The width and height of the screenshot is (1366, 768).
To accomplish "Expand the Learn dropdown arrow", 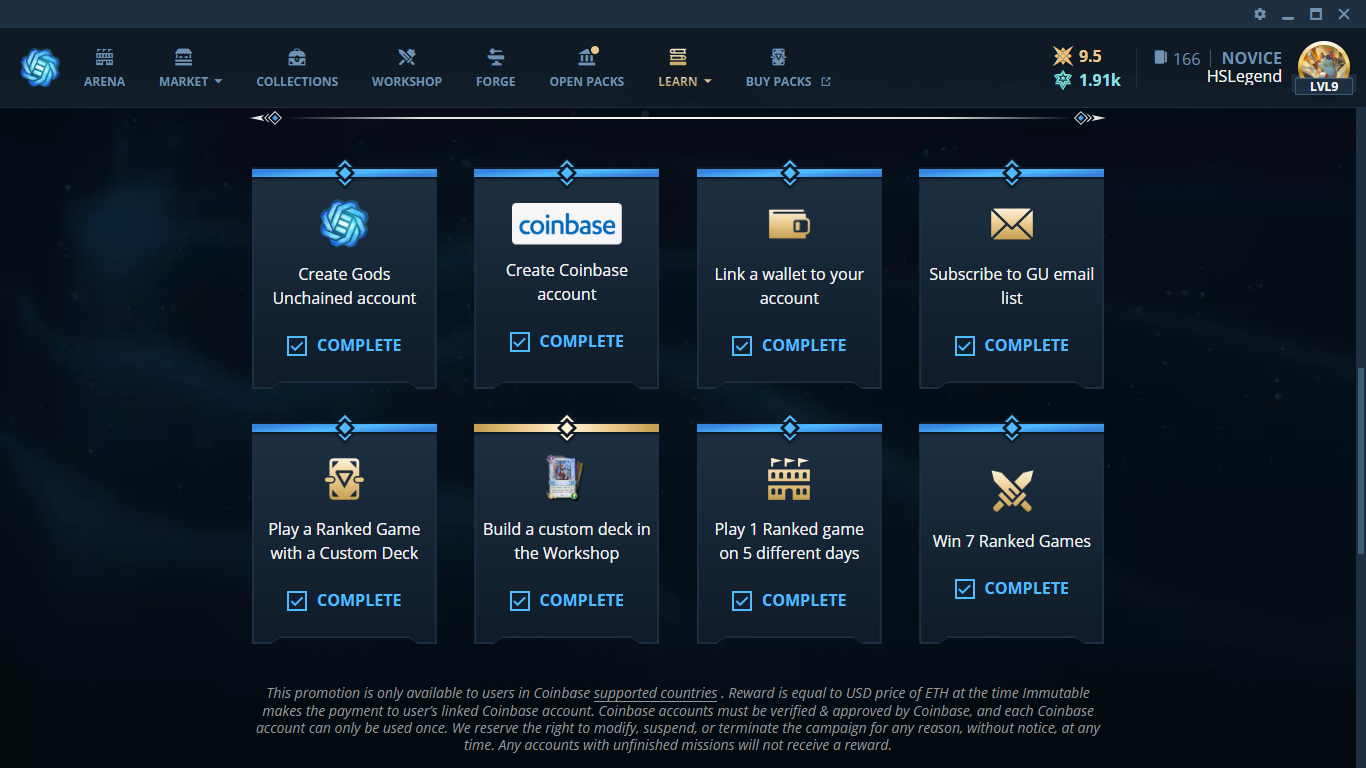I will coord(707,82).
